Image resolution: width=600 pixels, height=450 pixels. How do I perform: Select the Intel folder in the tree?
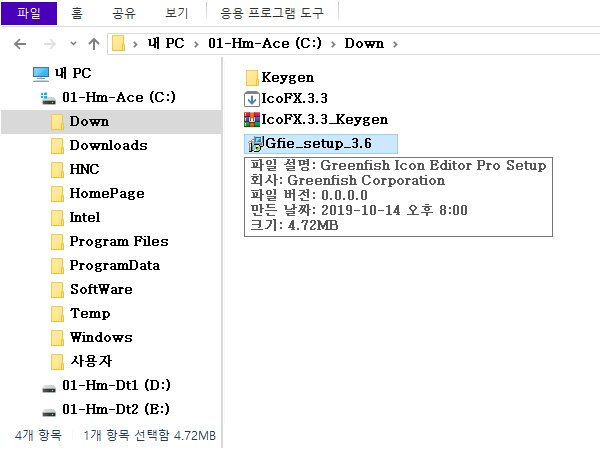(x=85, y=217)
